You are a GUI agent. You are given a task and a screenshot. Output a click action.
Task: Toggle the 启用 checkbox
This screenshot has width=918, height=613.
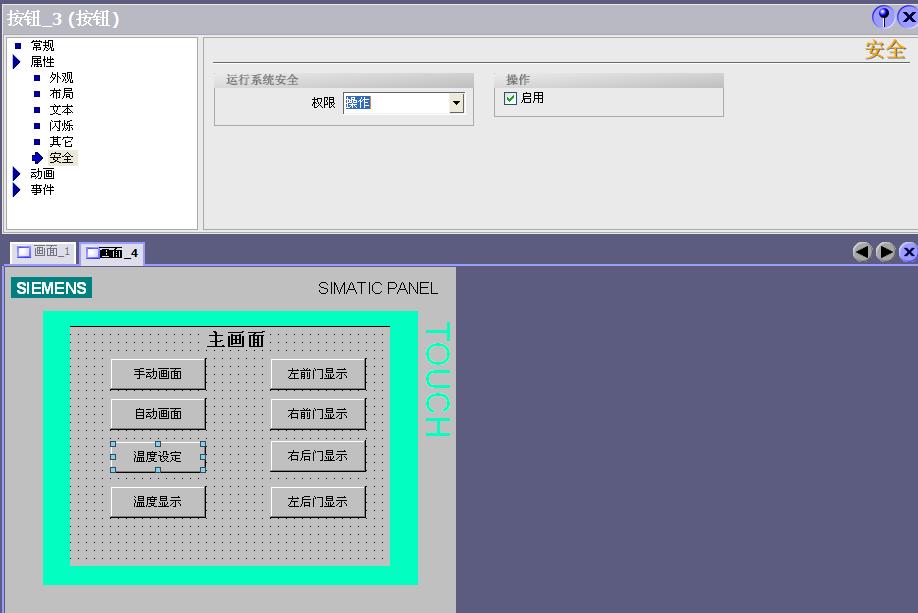tap(511, 98)
